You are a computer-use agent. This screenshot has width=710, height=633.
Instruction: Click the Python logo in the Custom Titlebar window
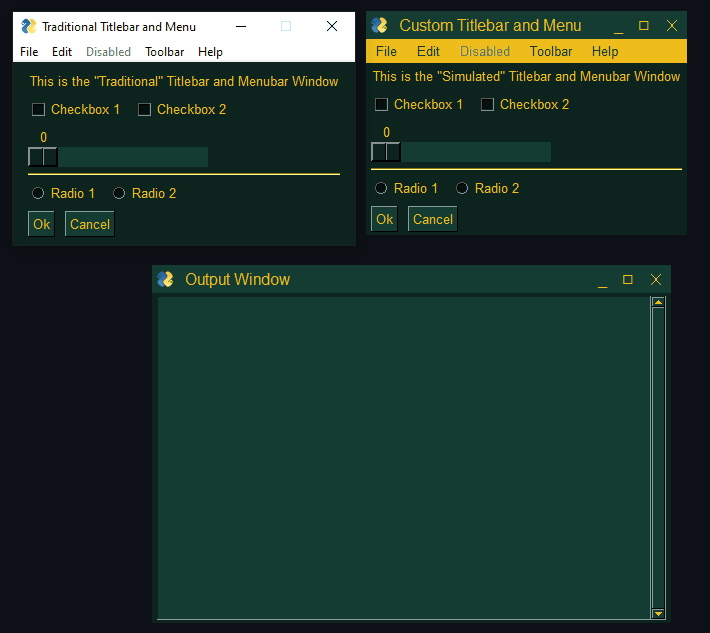380,25
